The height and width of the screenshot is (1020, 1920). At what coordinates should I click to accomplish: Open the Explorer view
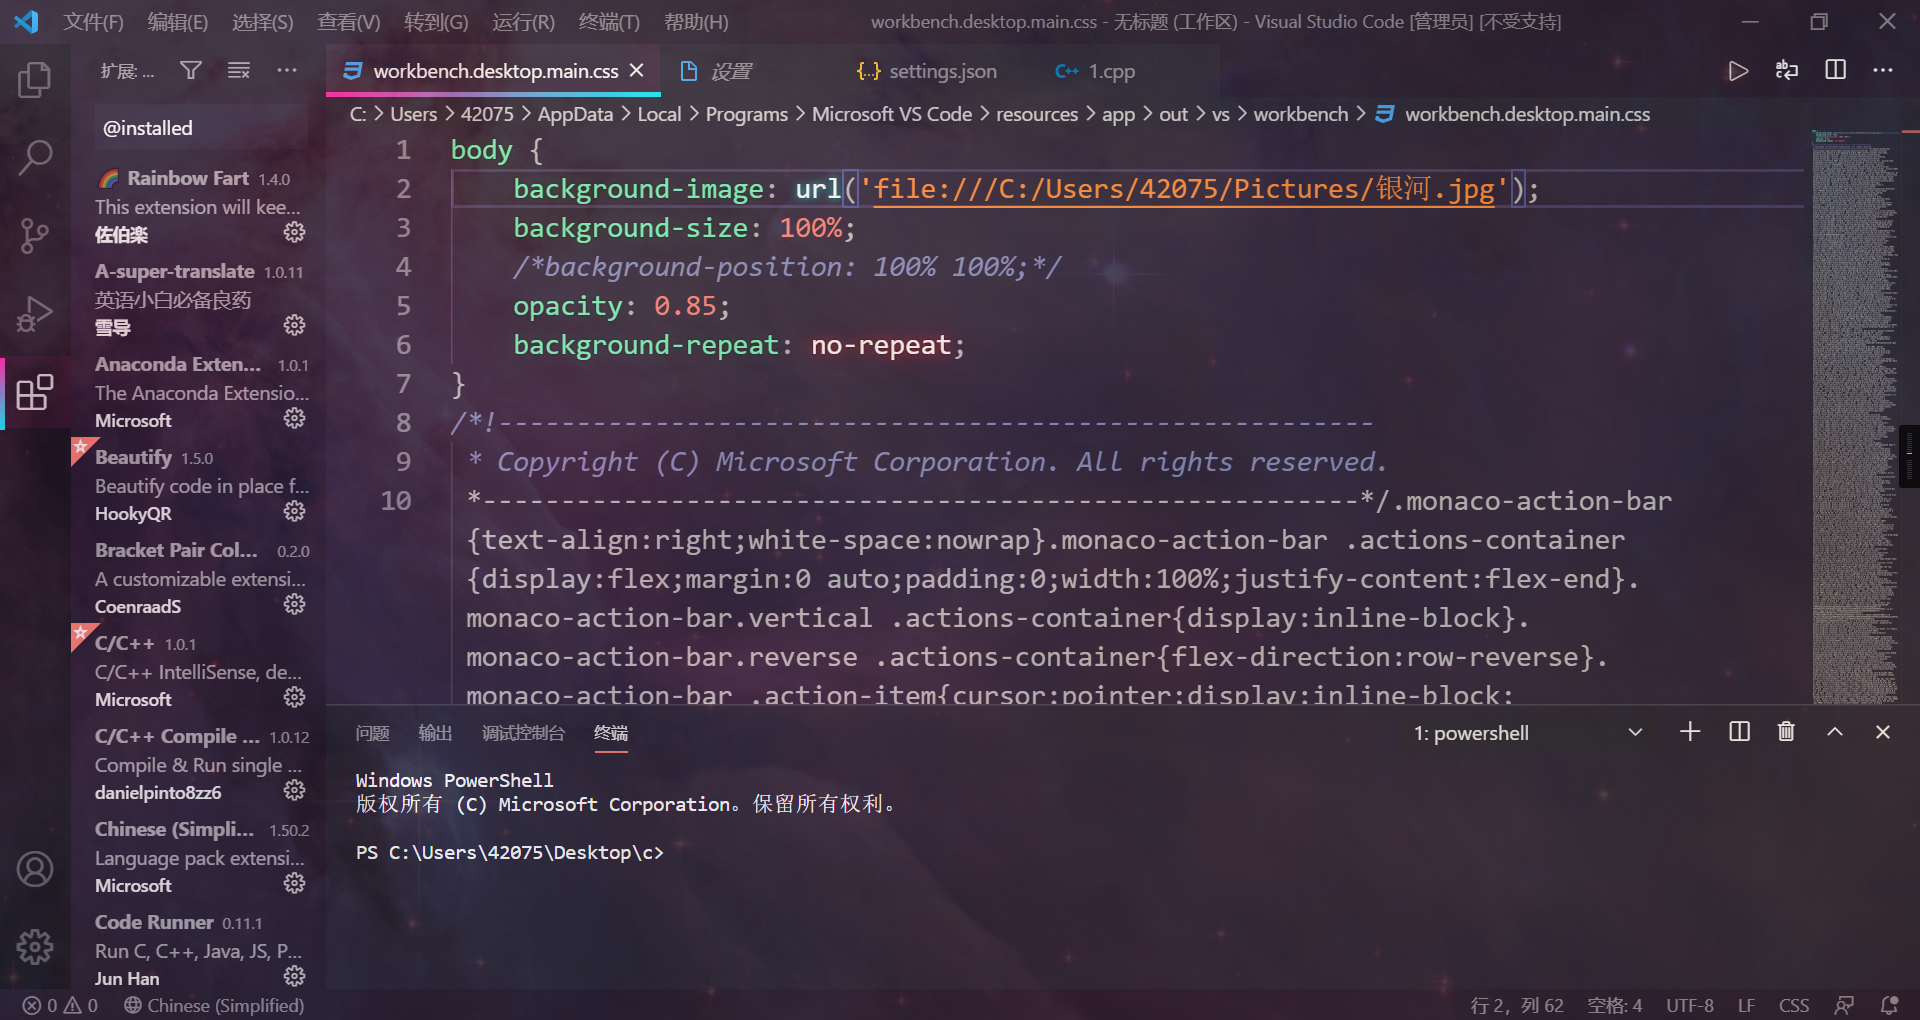tap(36, 79)
